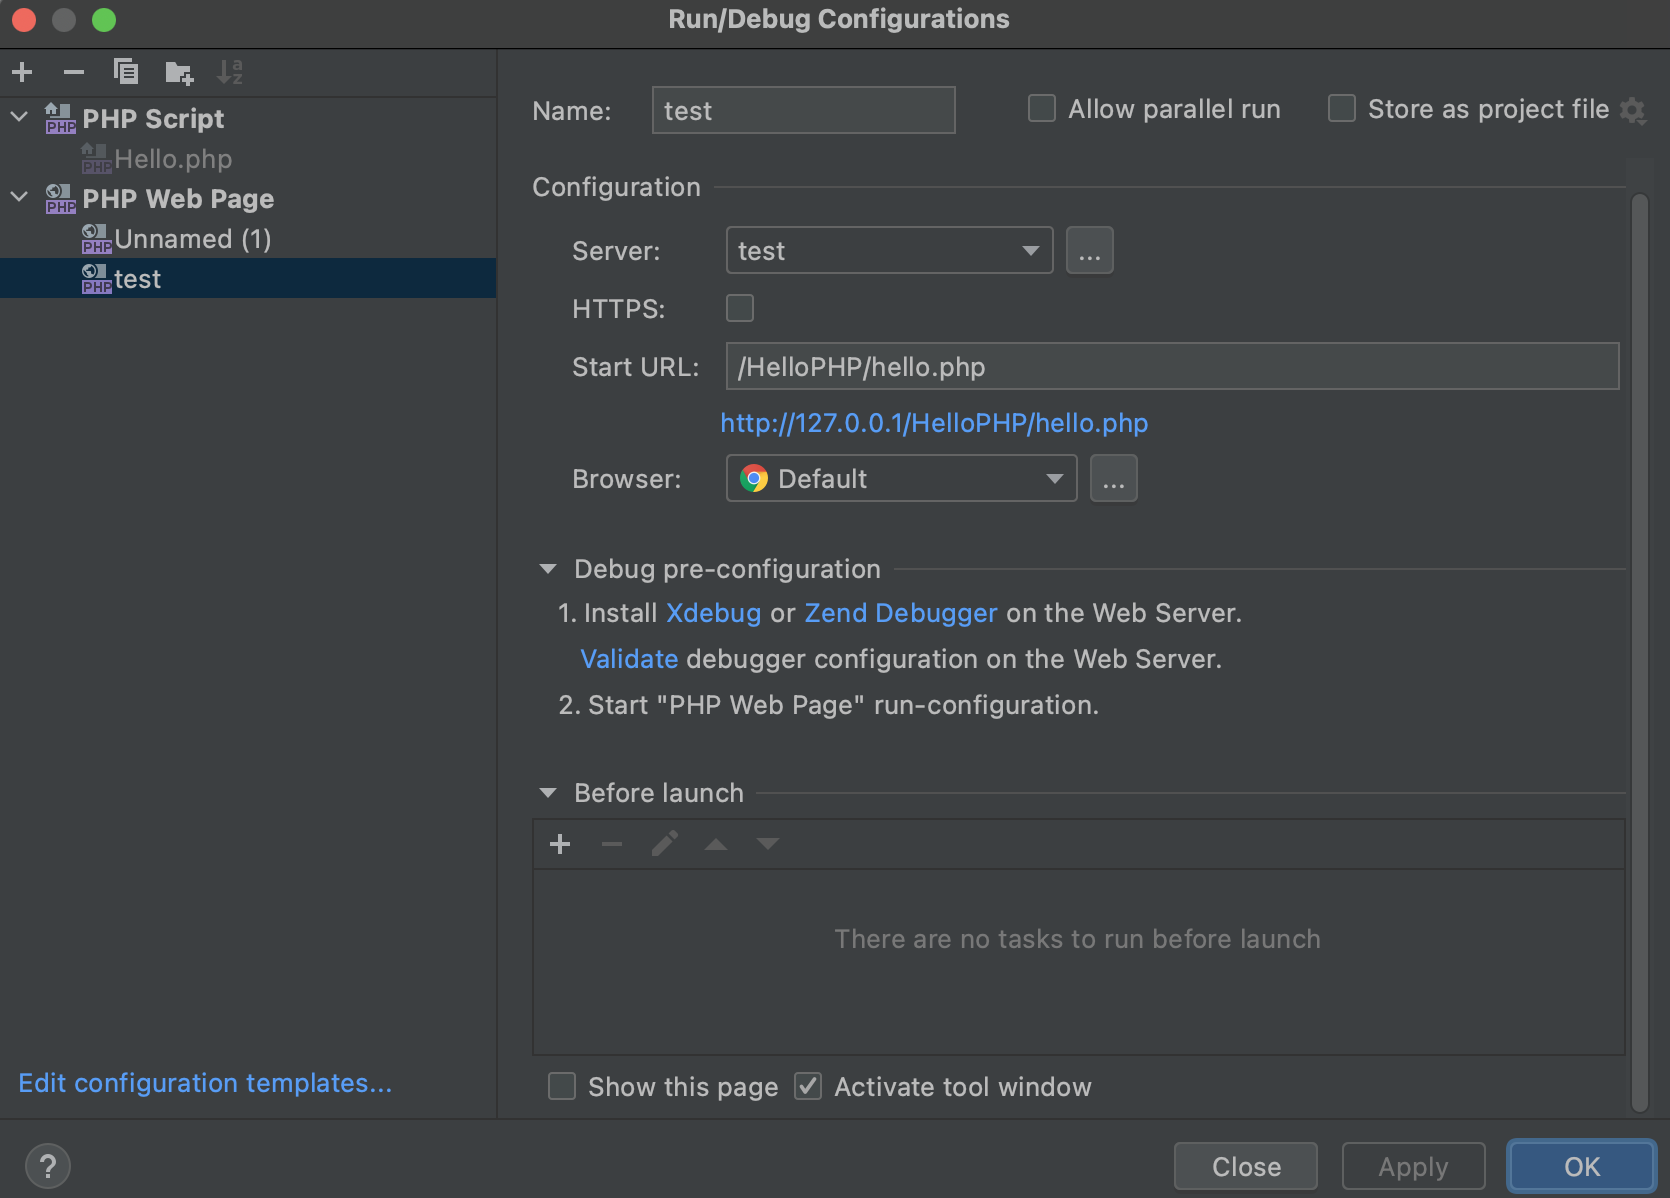
Task: Click the Chrome icon in Browser field
Action: (754, 478)
